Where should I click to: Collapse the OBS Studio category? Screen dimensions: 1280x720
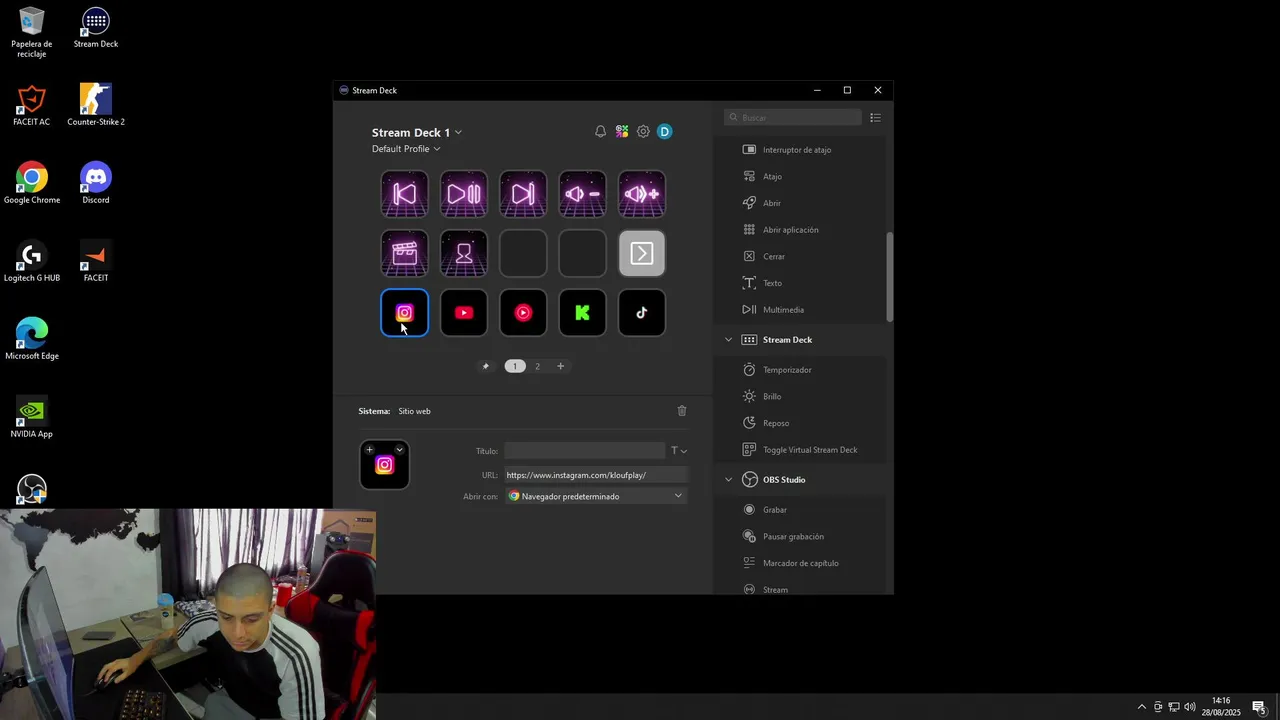pyautogui.click(x=728, y=480)
